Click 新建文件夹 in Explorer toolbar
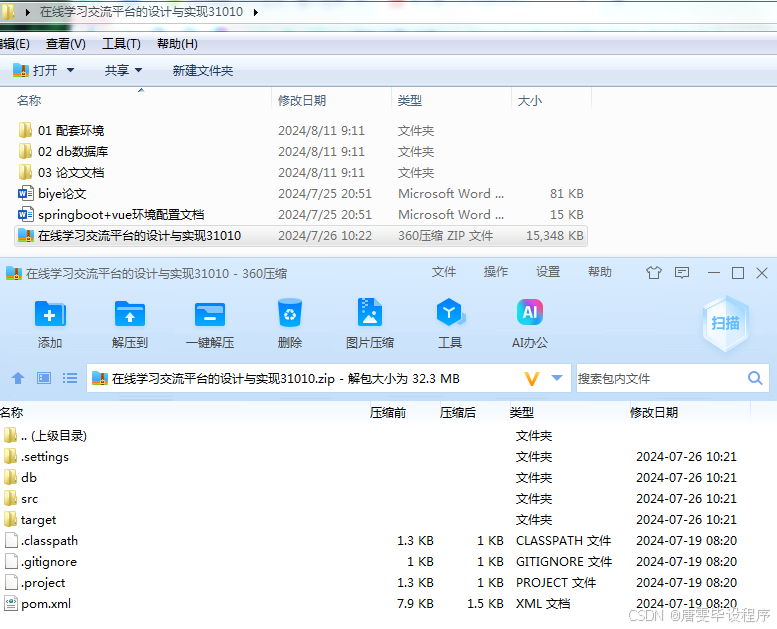Image resolution: width=777 pixels, height=629 pixels. (x=203, y=70)
